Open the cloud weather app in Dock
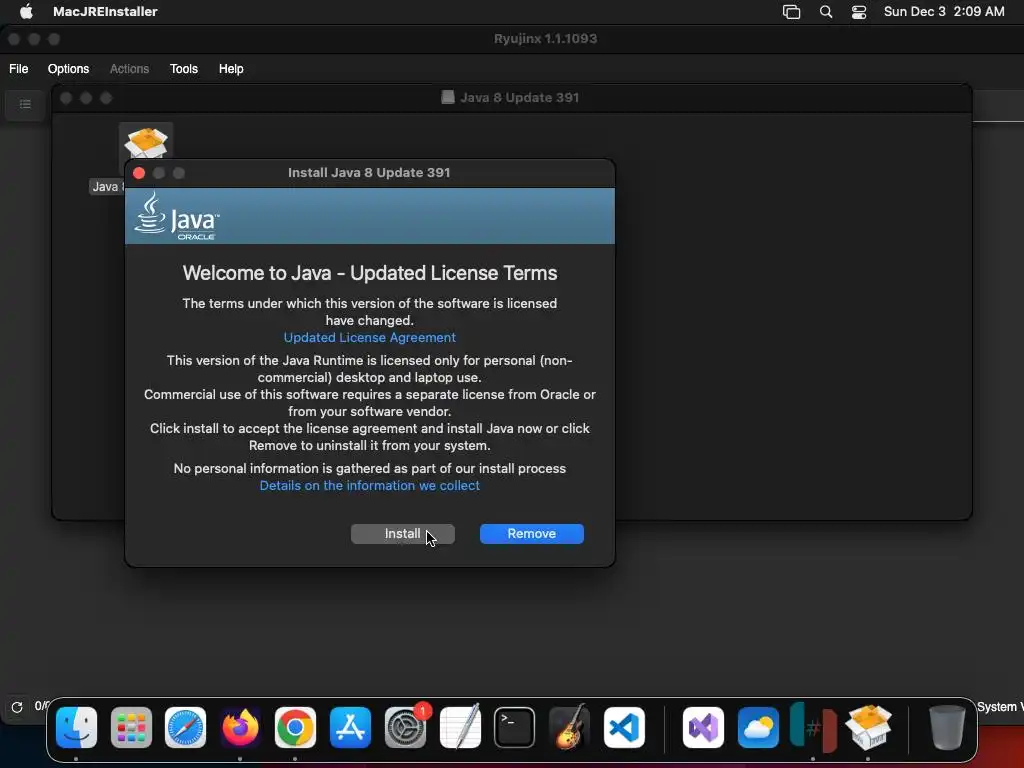The image size is (1024, 768). tap(758, 728)
